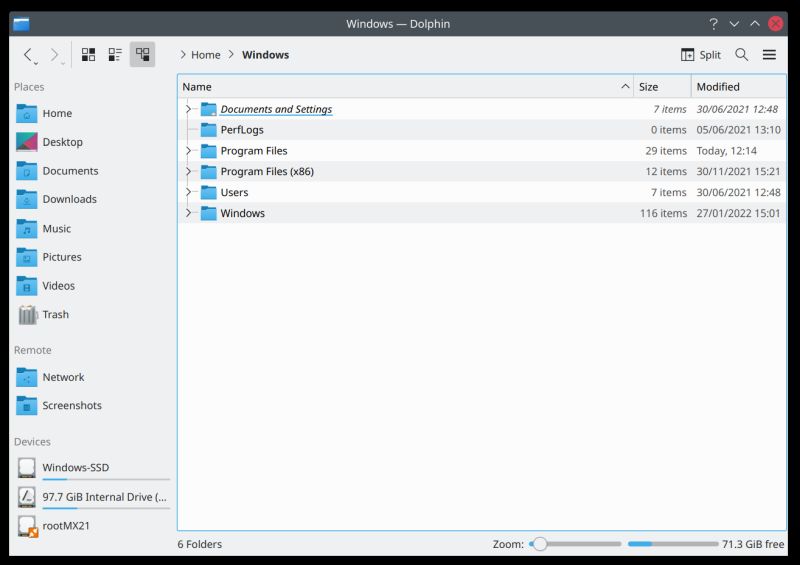The height and width of the screenshot is (565, 800).
Task: Sort by the Name column header
Action: click(x=400, y=87)
